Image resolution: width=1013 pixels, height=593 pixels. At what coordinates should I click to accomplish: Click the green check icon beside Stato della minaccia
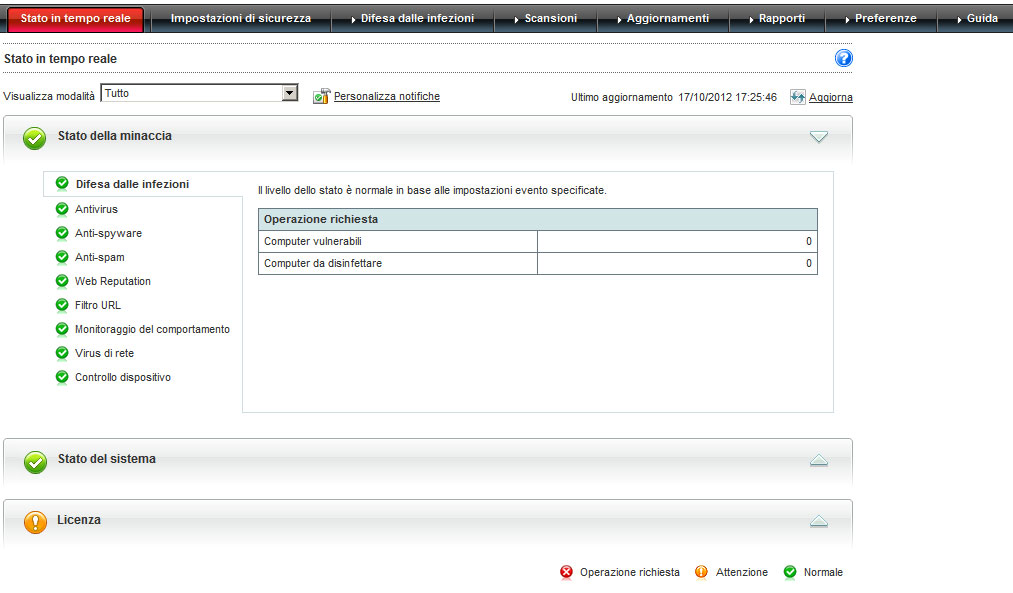(x=35, y=138)
